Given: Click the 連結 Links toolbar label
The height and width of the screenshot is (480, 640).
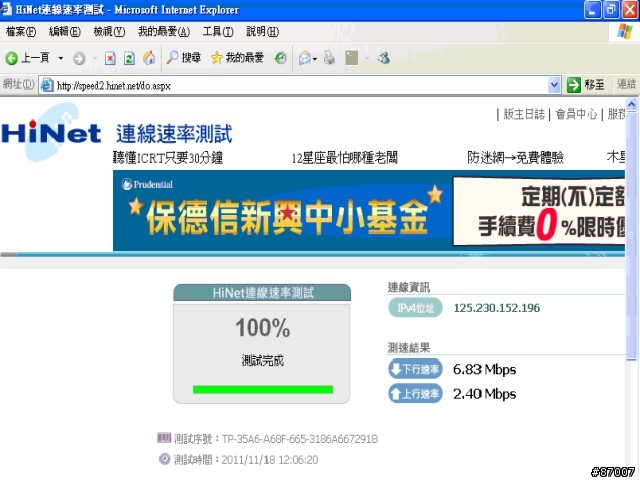Looking at the screenshot, I should click(627, 84).
